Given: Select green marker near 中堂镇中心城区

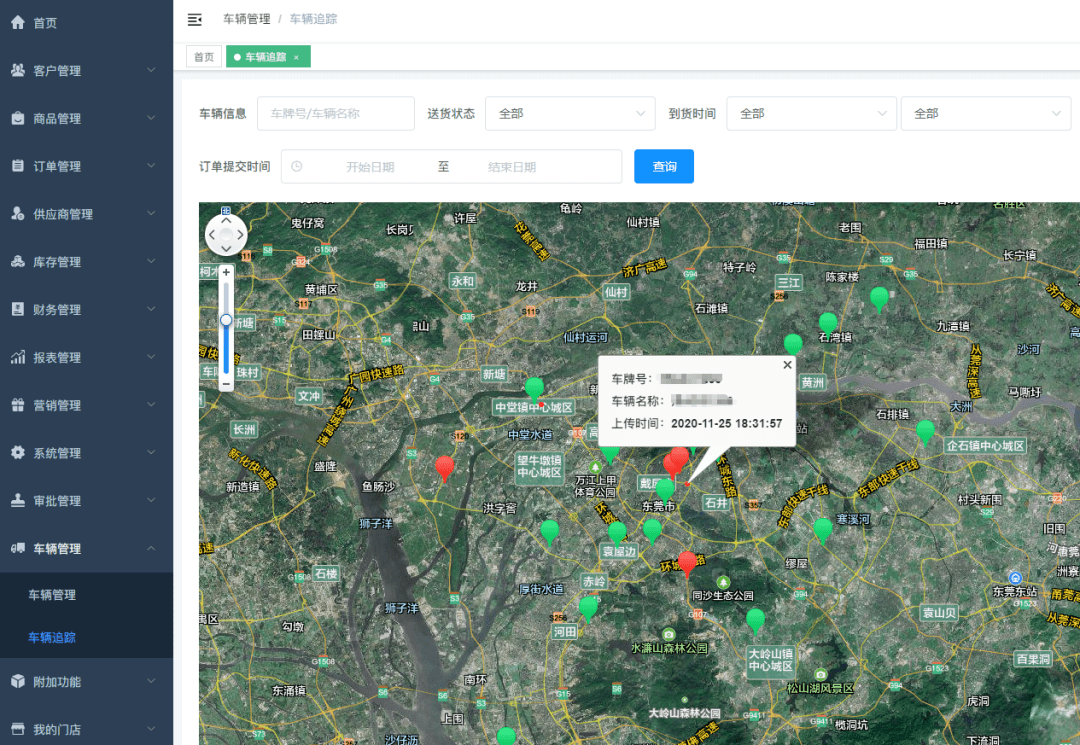Looking at the screenshot, I should pyautogui.click(x=535, y=388).
